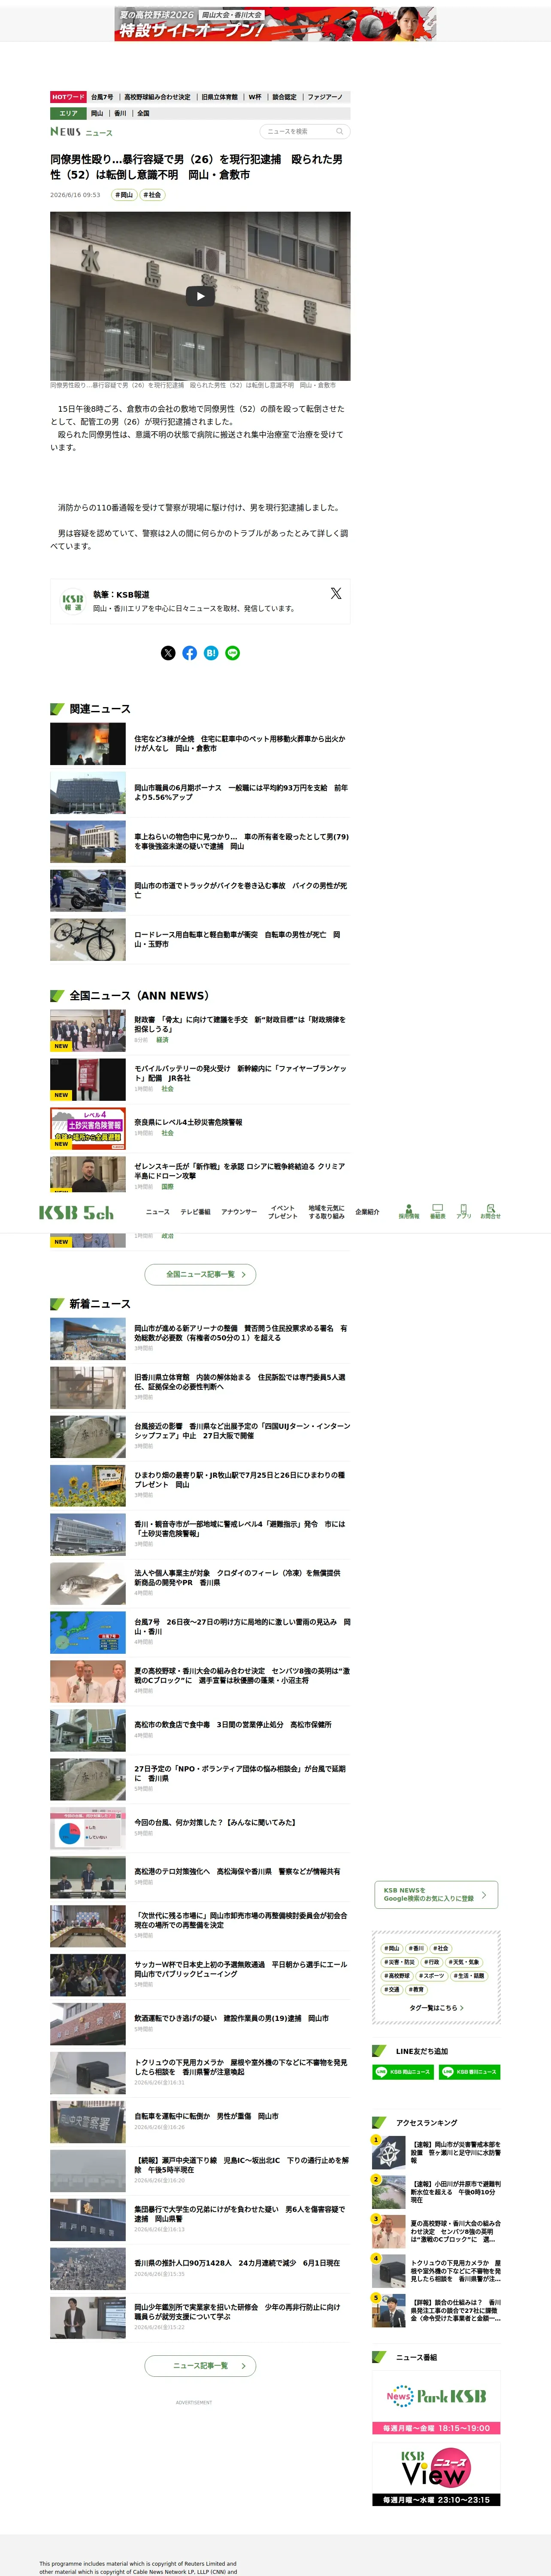
Task: Select the #生活・話題 tag in sidebar
Action: tap(469, 1975)
